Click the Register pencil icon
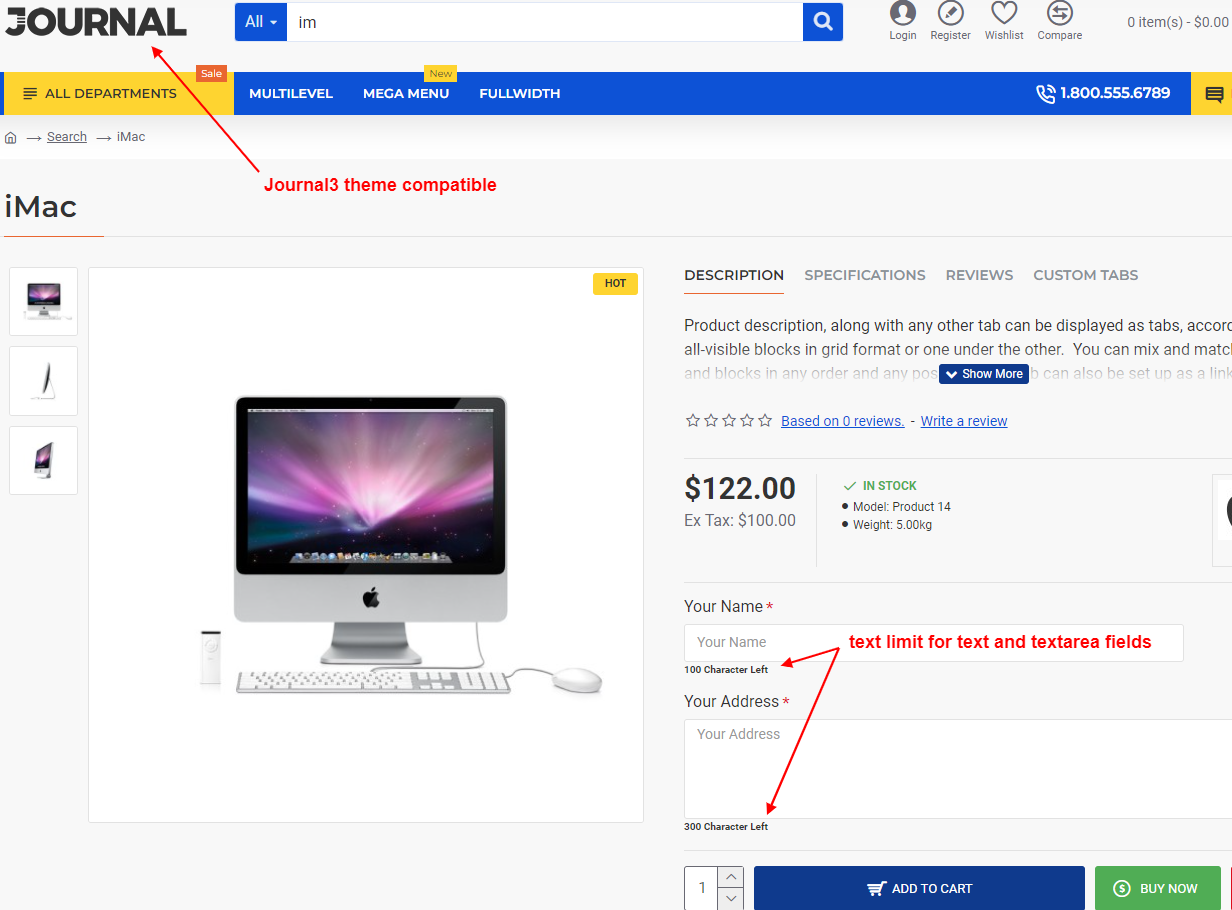The height and width of the screenshot is (910, 1232). click(x=950, y=14)
